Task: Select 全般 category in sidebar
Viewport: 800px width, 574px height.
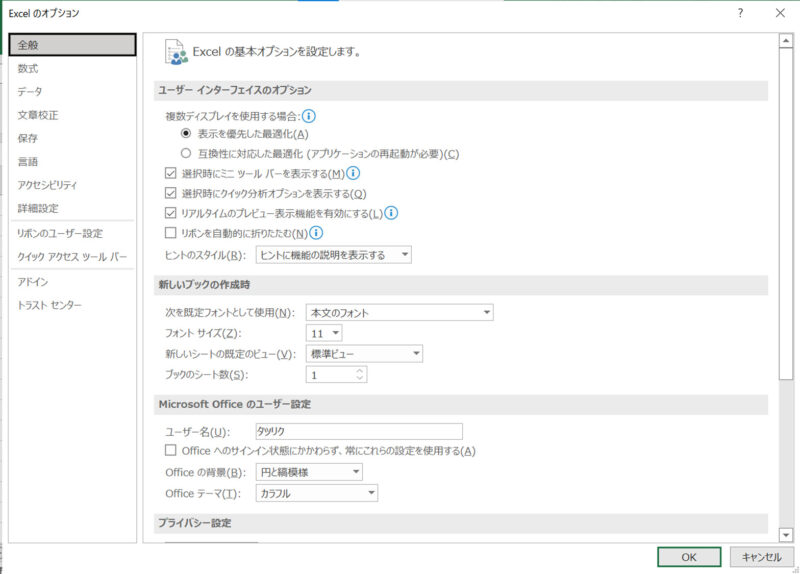Action: 72,45
